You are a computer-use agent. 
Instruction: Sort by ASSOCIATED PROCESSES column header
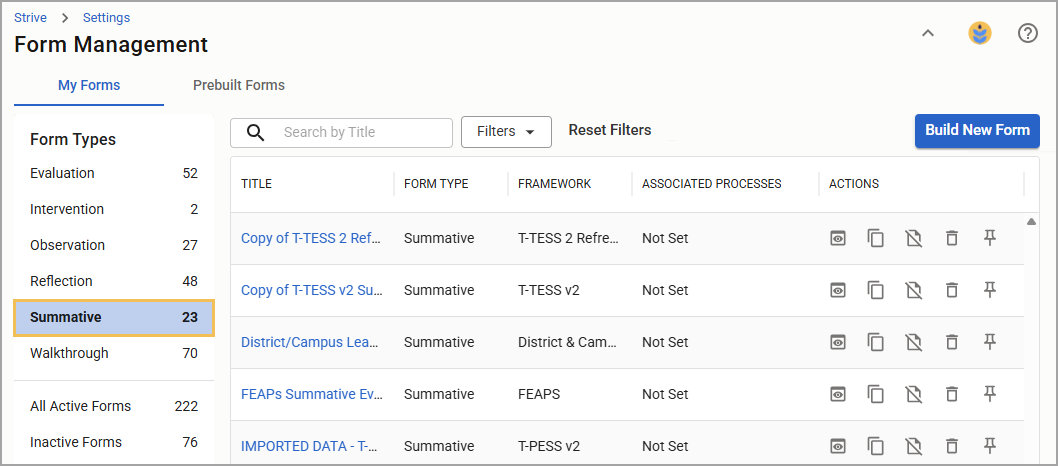pos(712,183)
